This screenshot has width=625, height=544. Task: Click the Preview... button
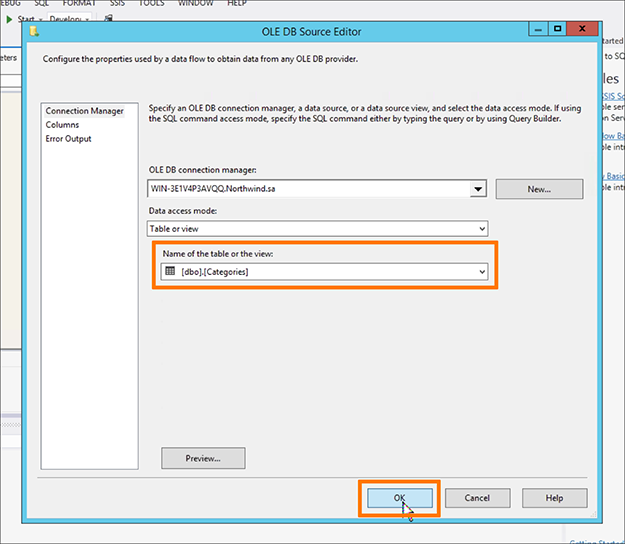pos(203,458)
